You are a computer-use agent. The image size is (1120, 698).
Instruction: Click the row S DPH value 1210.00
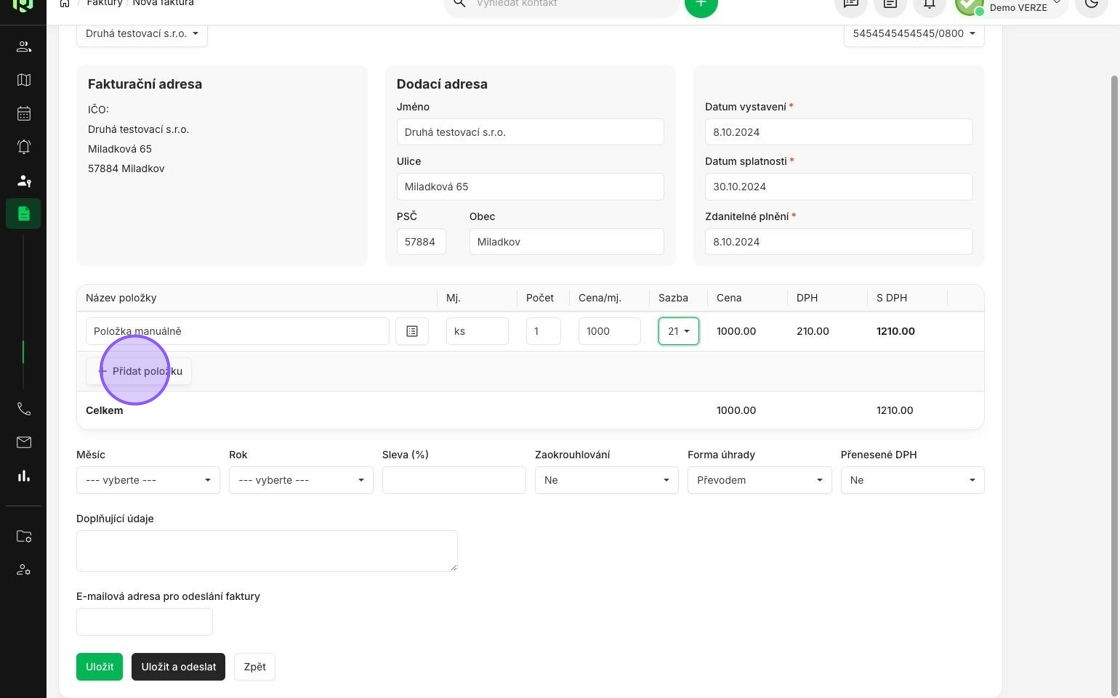pyautogui.click(x=896, y=331)
